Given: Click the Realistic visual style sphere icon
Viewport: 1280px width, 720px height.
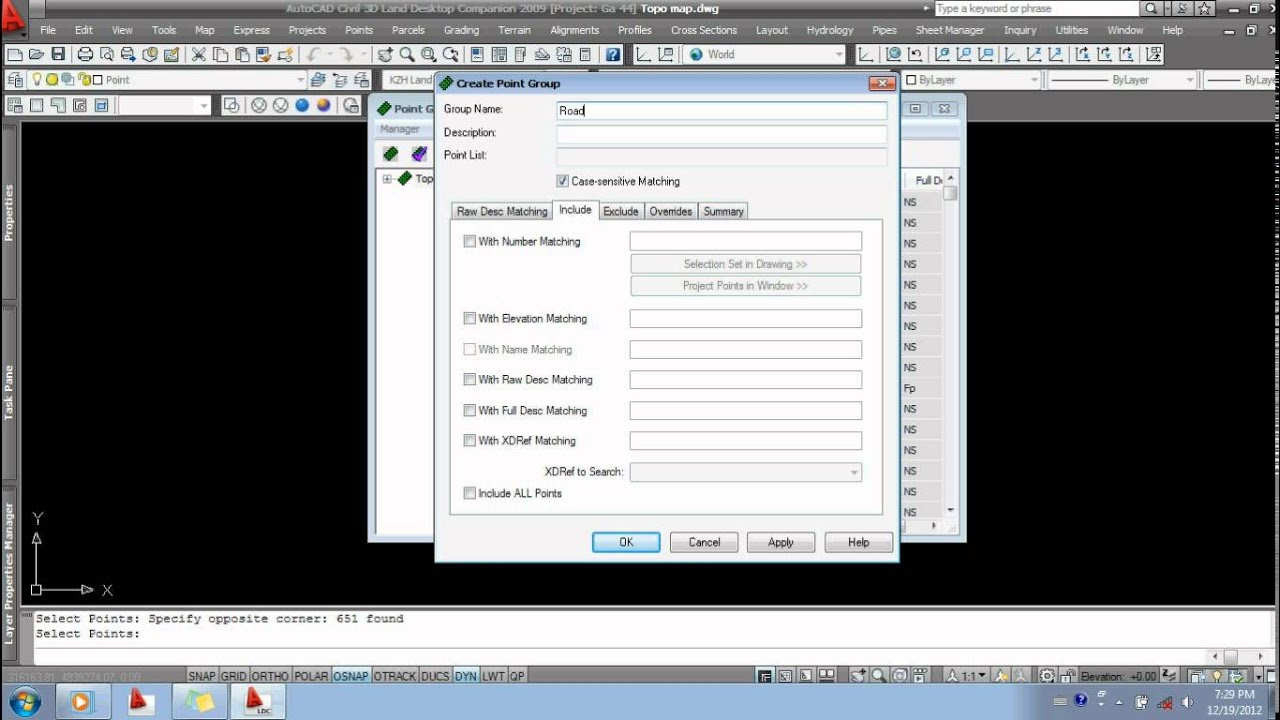Looking at the screenshot, I should pyautogui.click(x=302, y=105).
